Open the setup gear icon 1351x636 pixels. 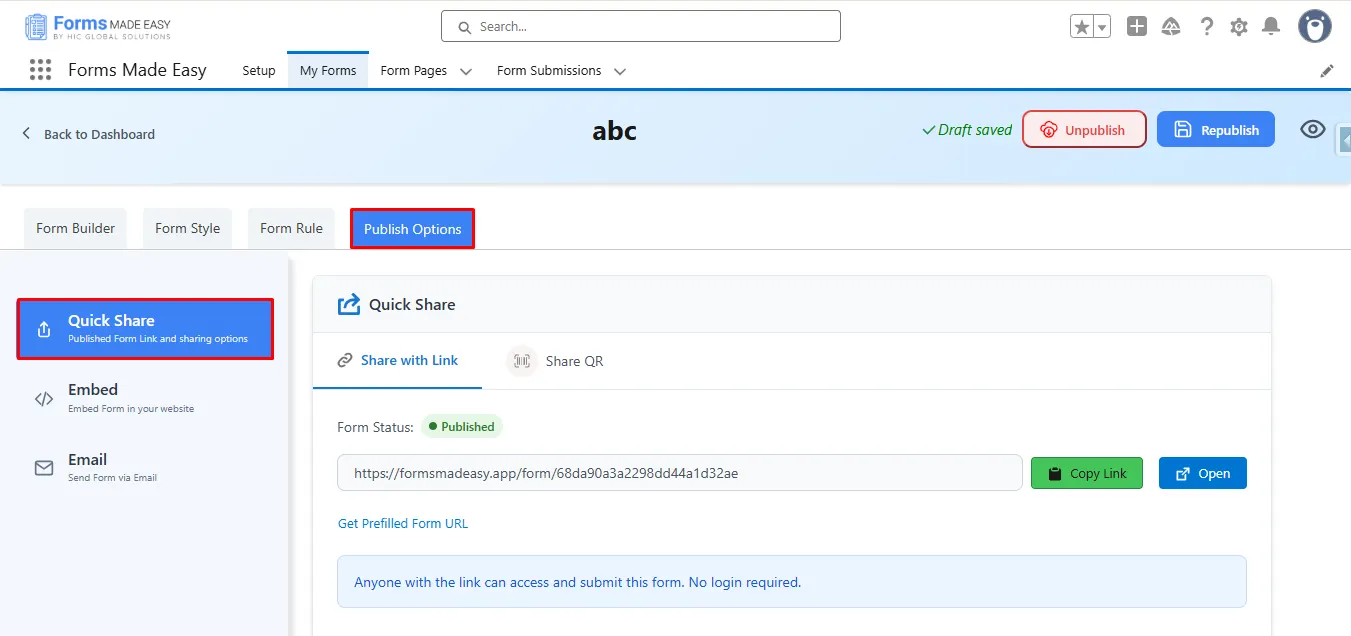pos(1239,27)
